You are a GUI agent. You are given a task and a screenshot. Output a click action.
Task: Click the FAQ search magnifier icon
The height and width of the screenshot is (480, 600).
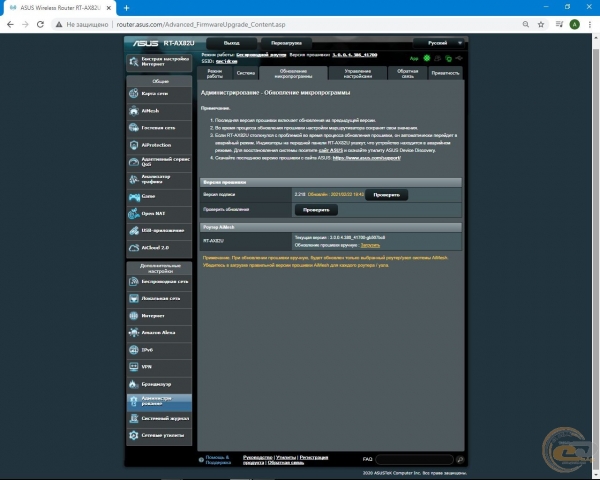pyautogui.click(x=460, y=459)
